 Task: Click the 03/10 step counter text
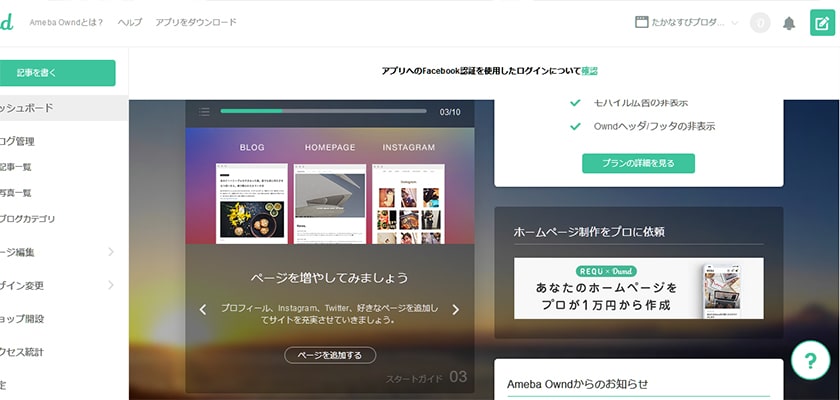pyautogui.click(x=449, y=112)
